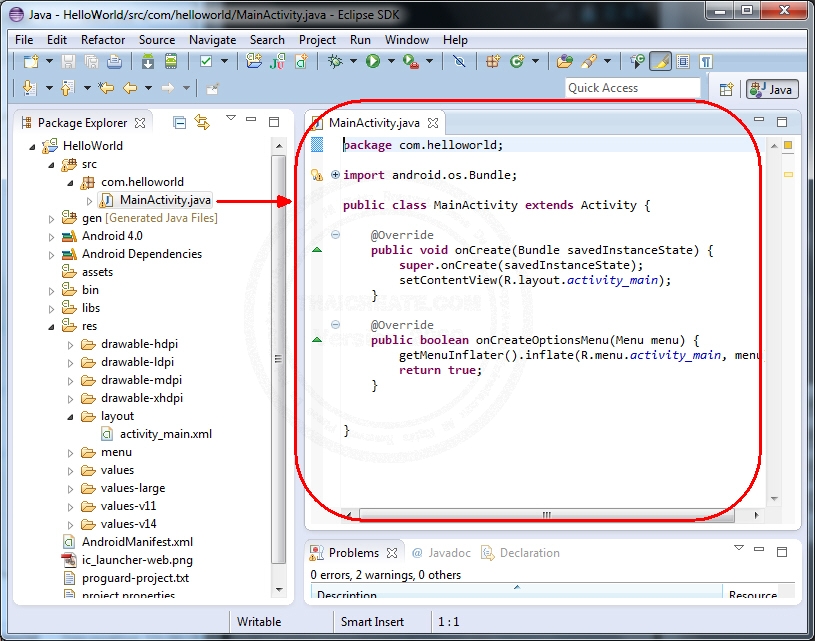Screen dimensions: 815x641
Task: Show whitespace characters in the editor
Action: 704,62
